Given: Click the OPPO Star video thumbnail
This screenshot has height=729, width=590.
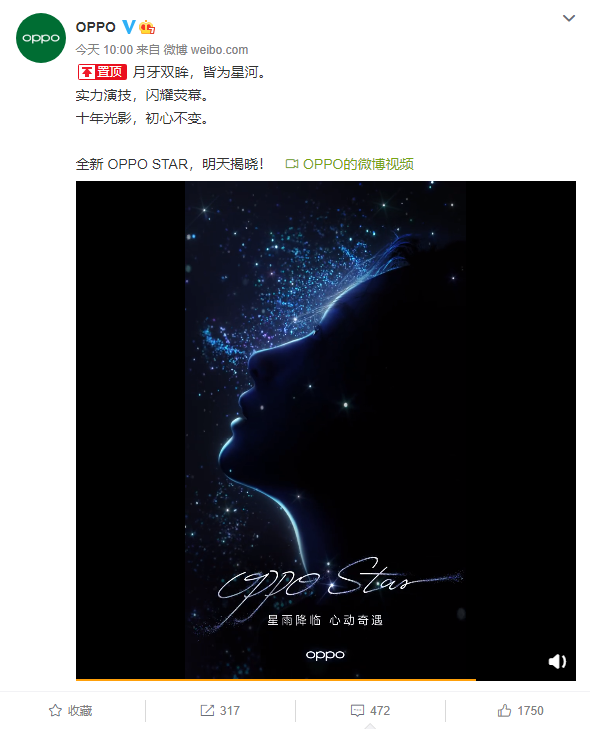Looking at the screenshot, I should click(325, 430).
